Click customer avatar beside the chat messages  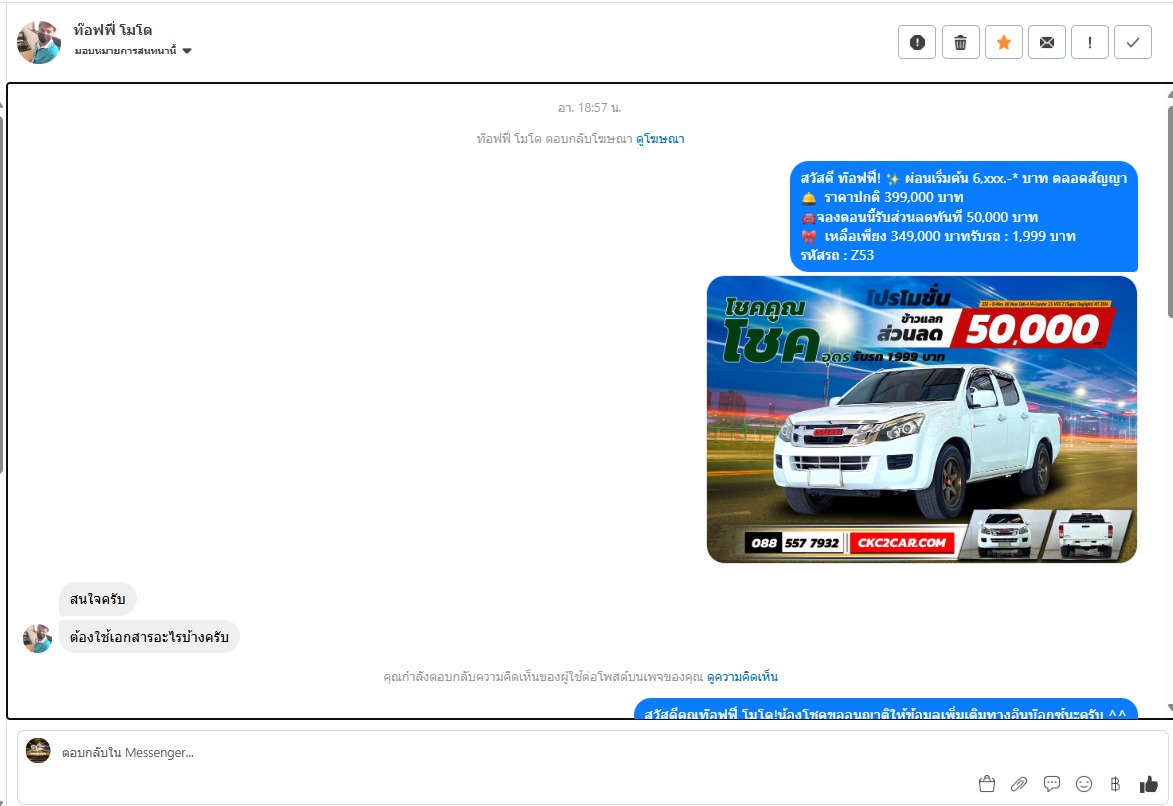pyautogui.click(x=37, y=638)
